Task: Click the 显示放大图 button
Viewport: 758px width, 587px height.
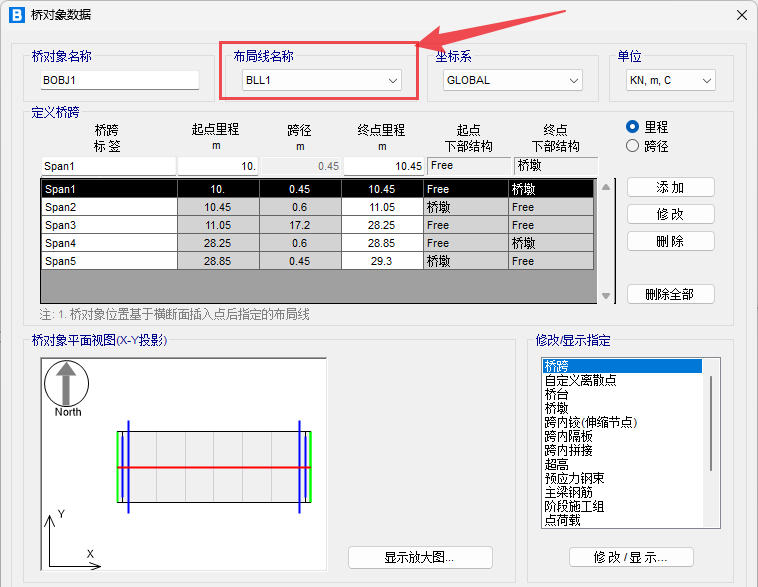Action: click(420, 557)
